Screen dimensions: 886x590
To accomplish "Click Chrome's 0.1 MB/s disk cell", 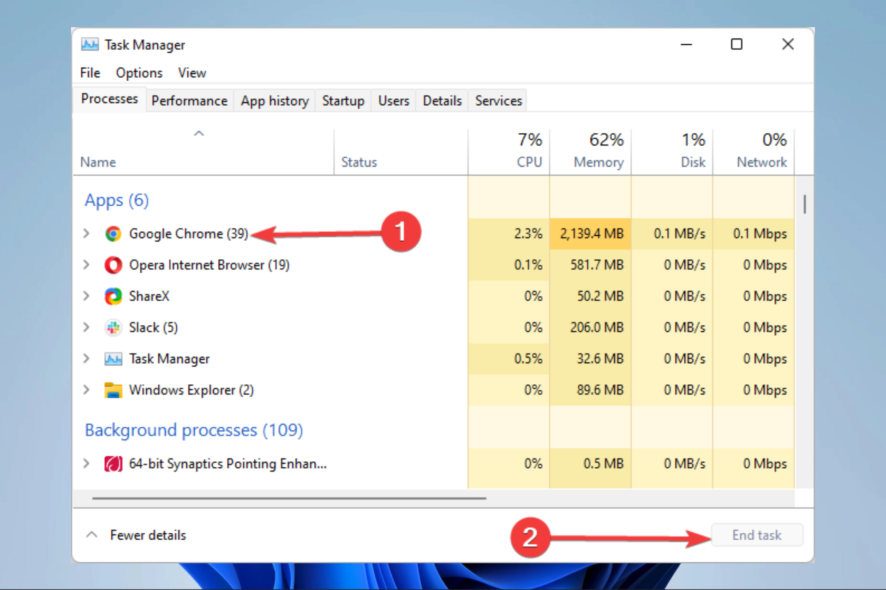I will coord(672,233).
